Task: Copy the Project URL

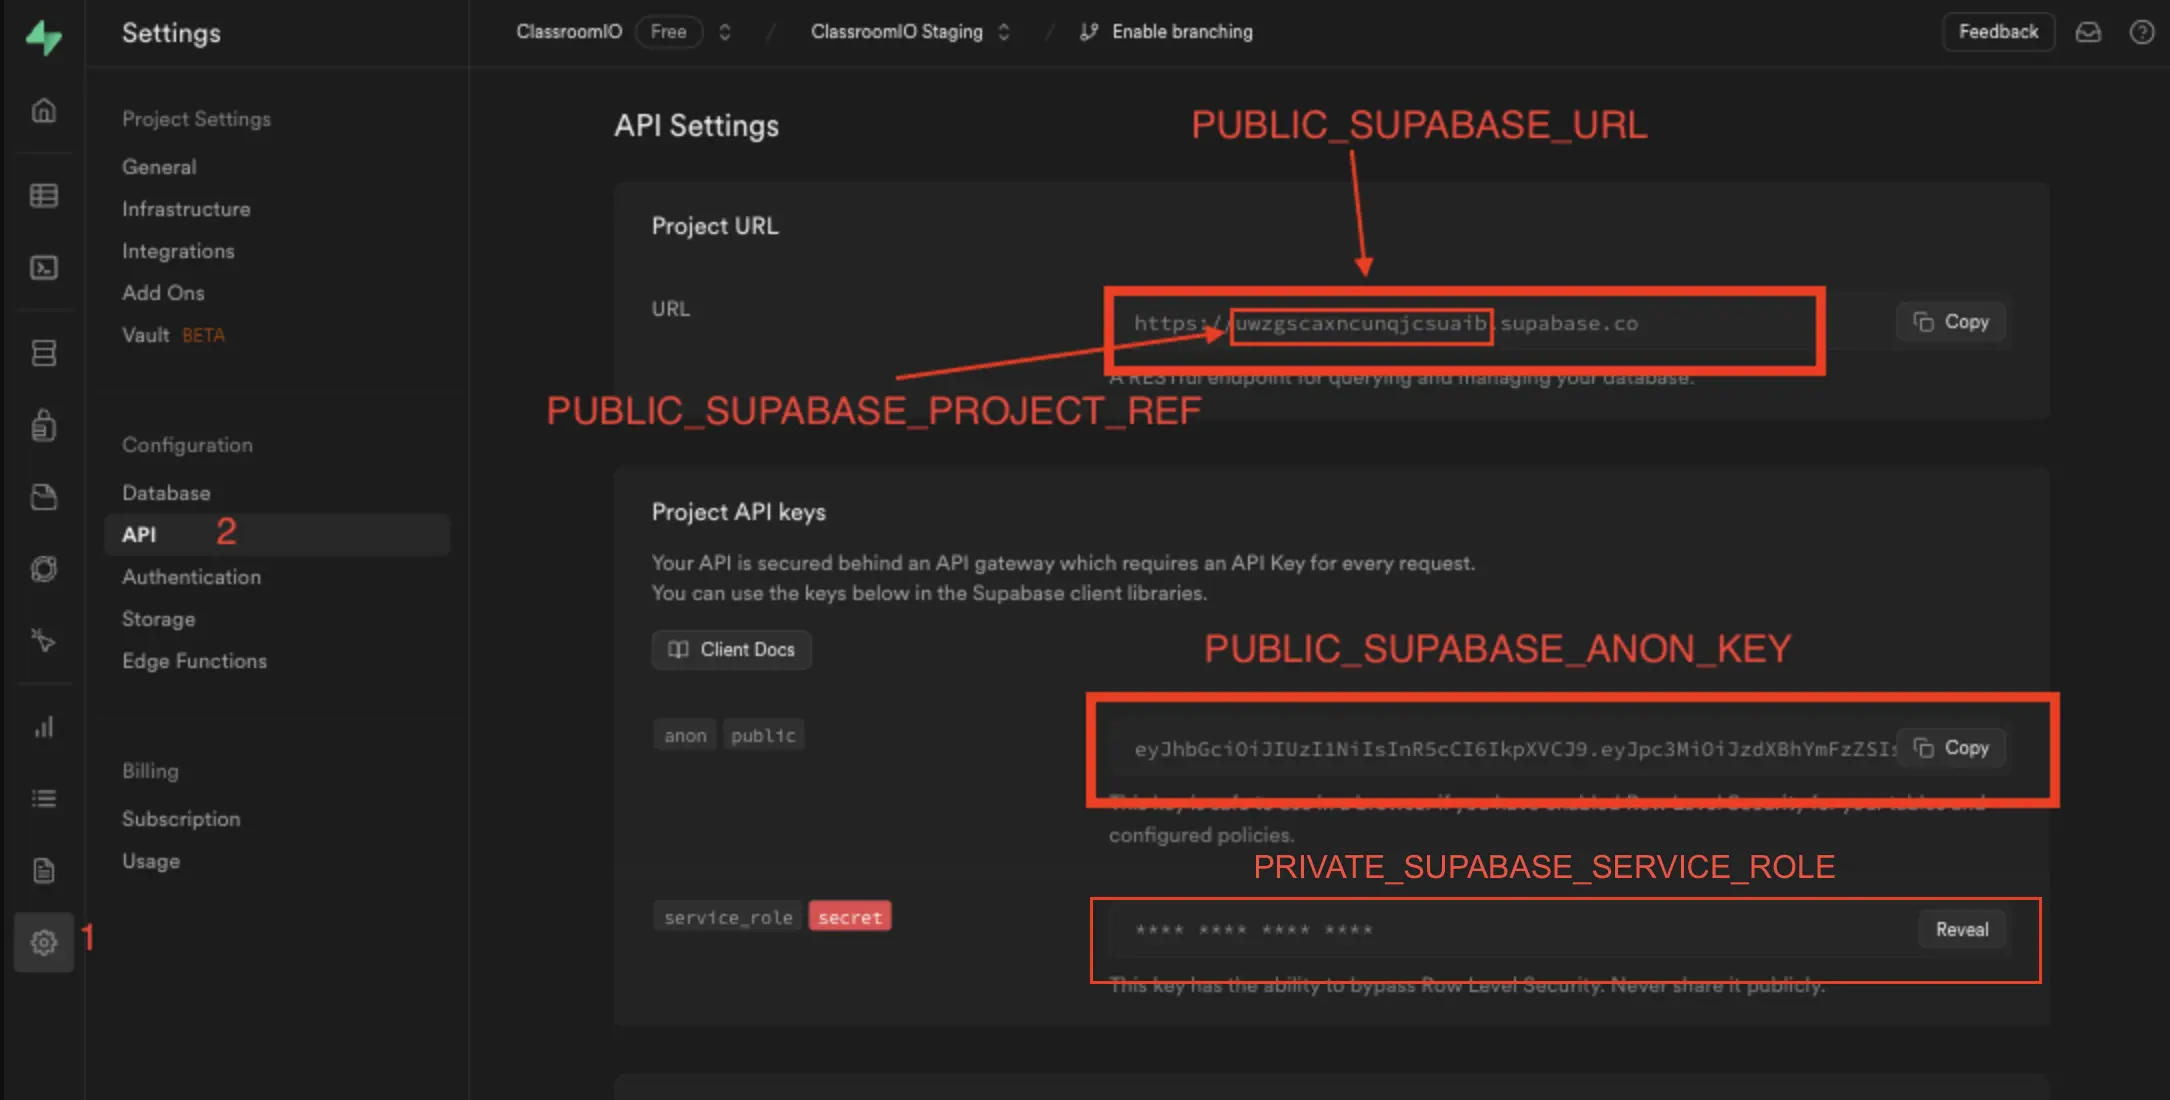Action: [1950, 322]
